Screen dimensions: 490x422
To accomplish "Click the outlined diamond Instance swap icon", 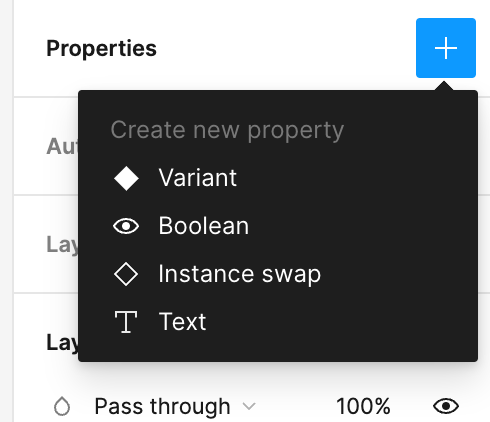I will [126, 274].
